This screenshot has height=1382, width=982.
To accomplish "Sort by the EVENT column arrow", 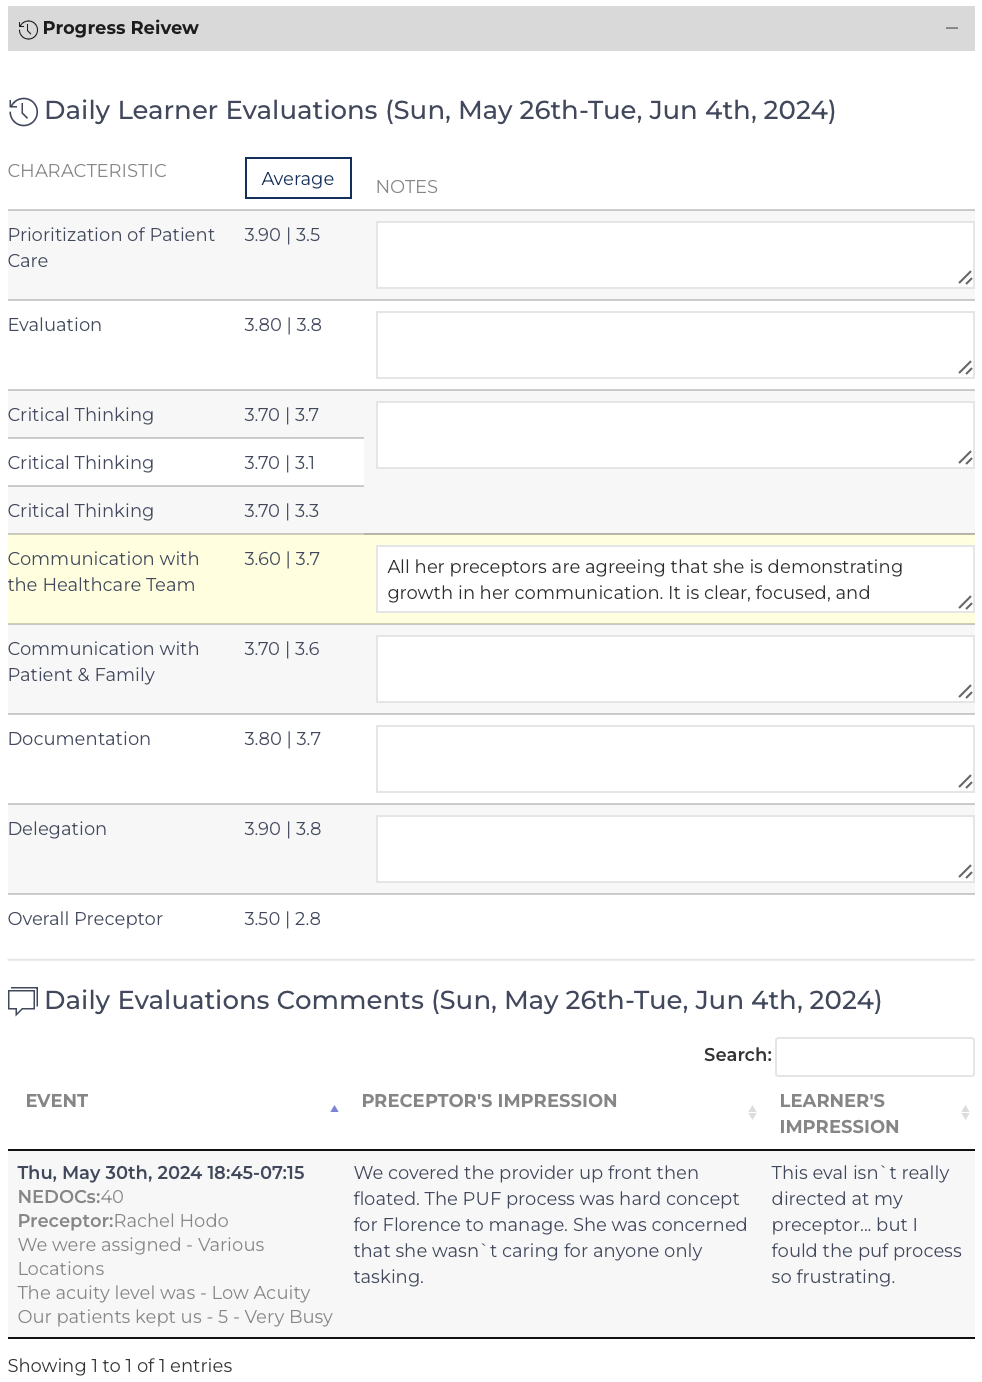I will tap(334, 1108).
